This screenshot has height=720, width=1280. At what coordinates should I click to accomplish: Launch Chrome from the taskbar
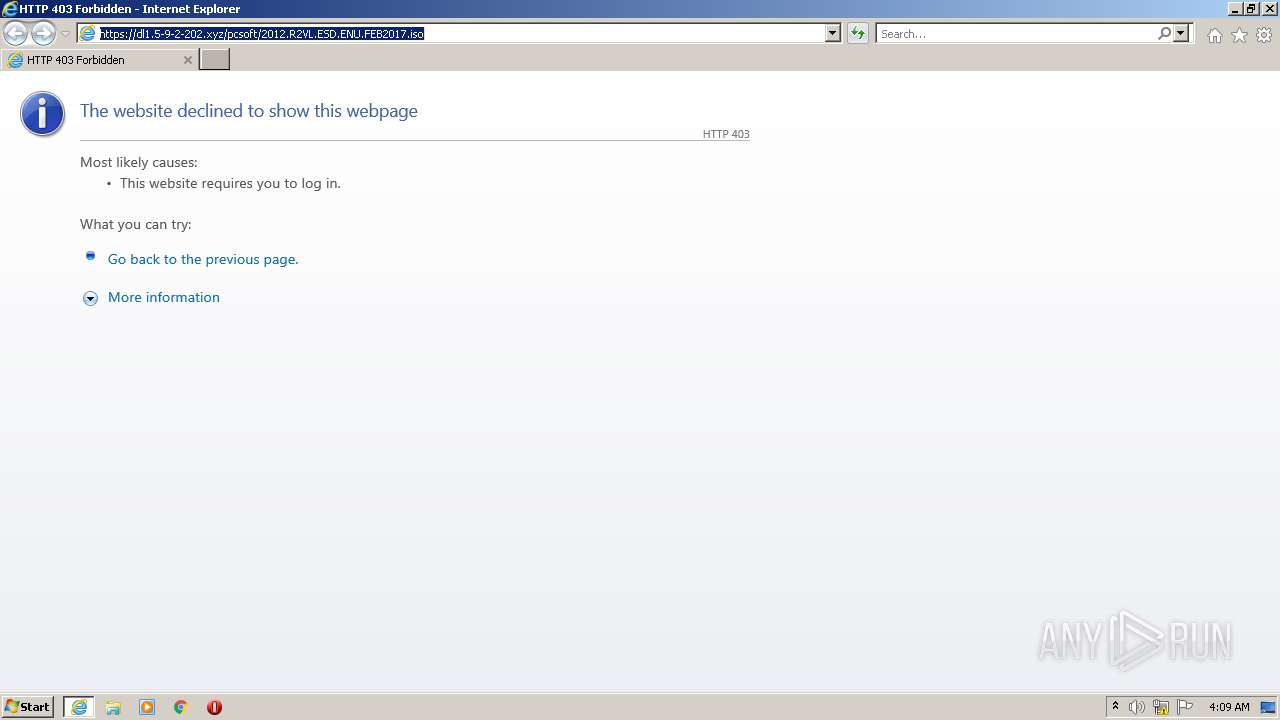(181, 707)
